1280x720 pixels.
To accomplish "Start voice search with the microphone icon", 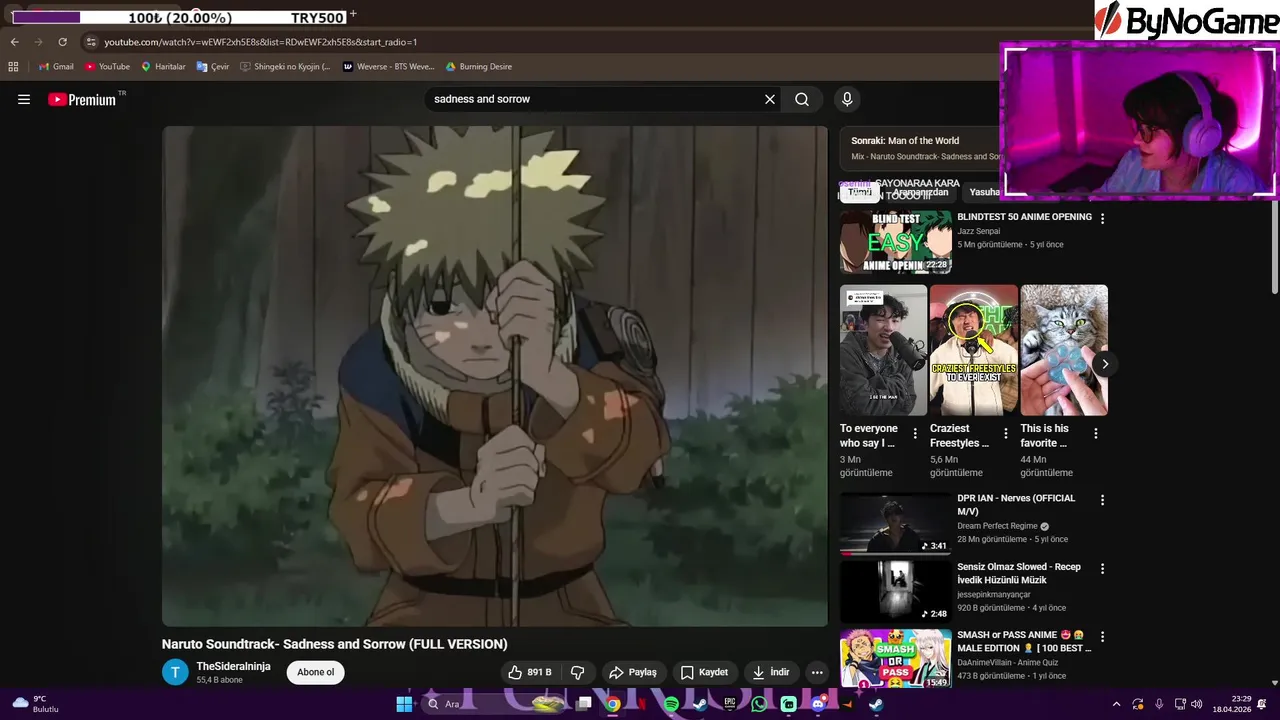I will pos(847,99).
